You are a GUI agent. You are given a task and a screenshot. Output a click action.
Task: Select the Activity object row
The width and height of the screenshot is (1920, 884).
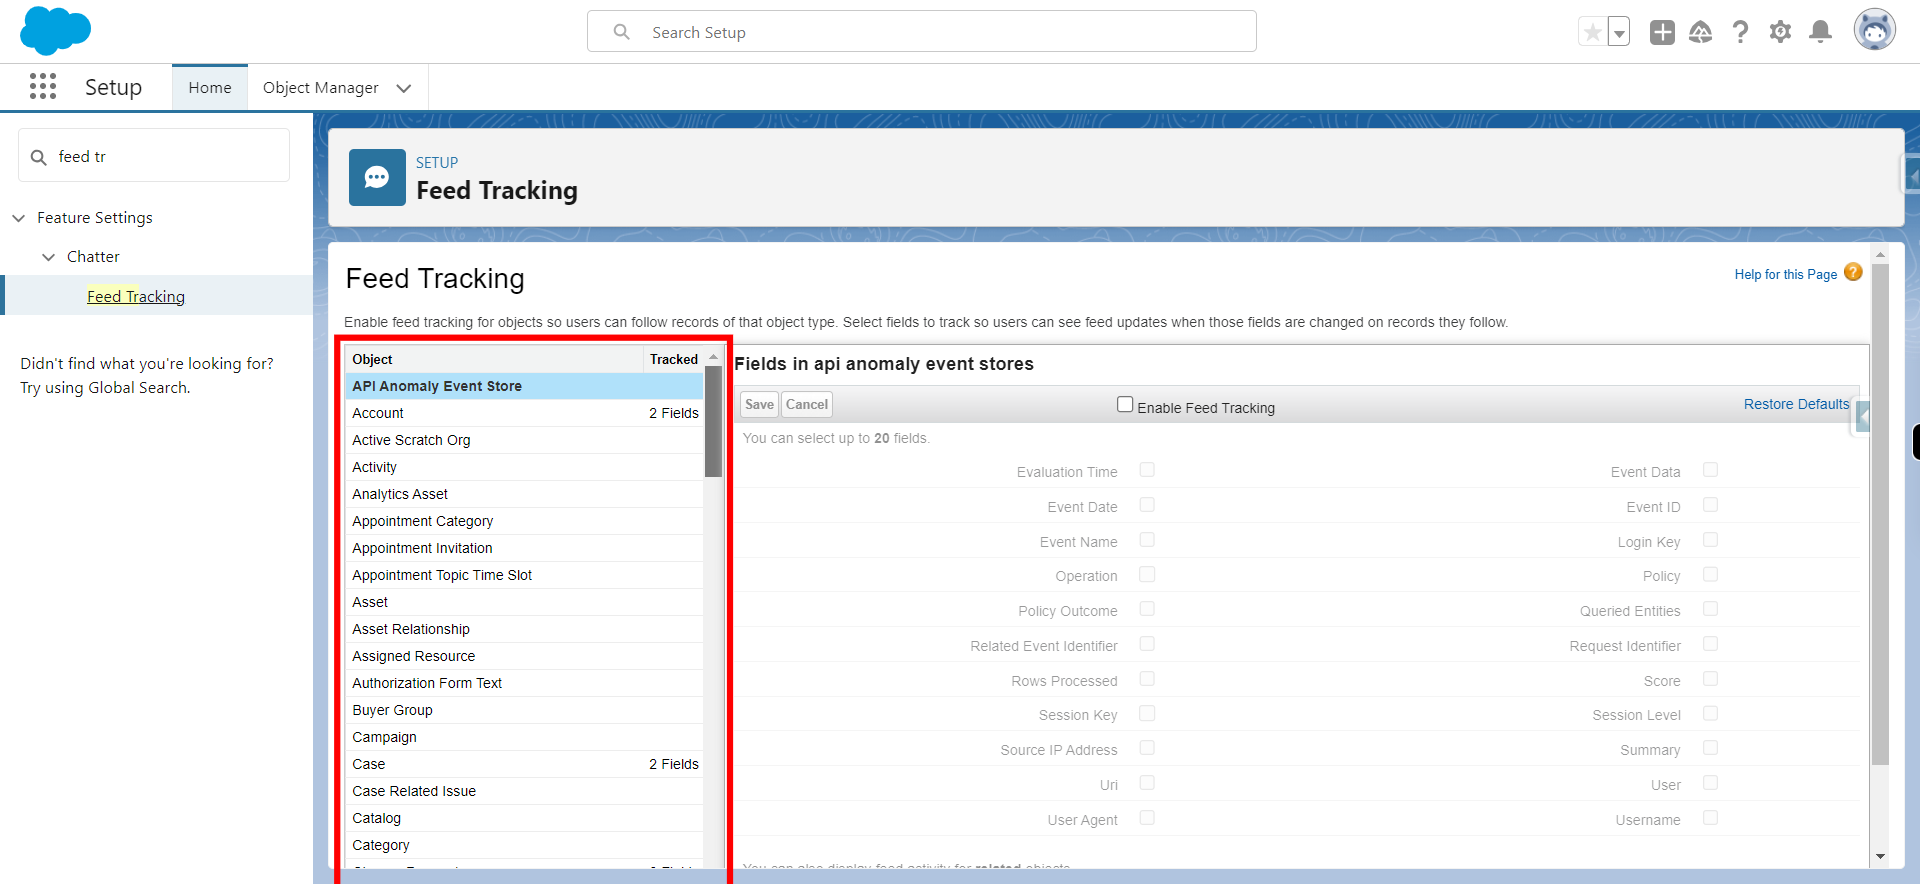[524, 467]
